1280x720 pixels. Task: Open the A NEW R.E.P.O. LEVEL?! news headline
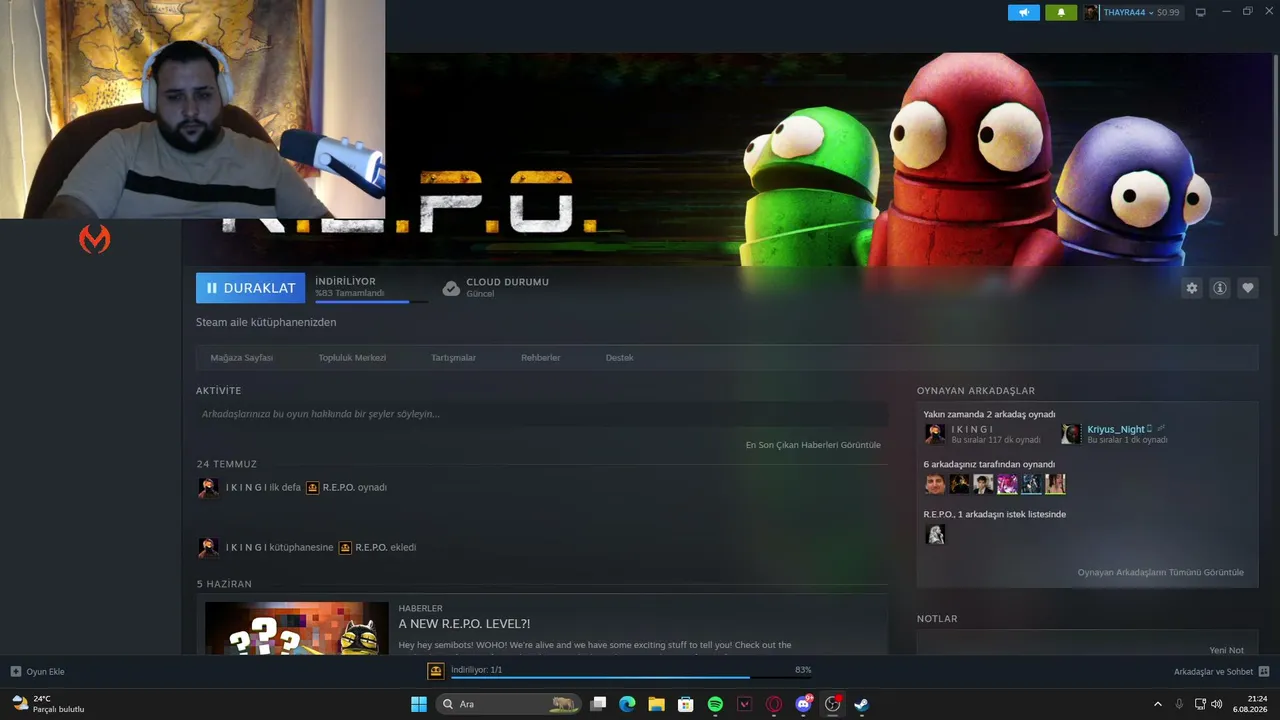pos(464,624)
